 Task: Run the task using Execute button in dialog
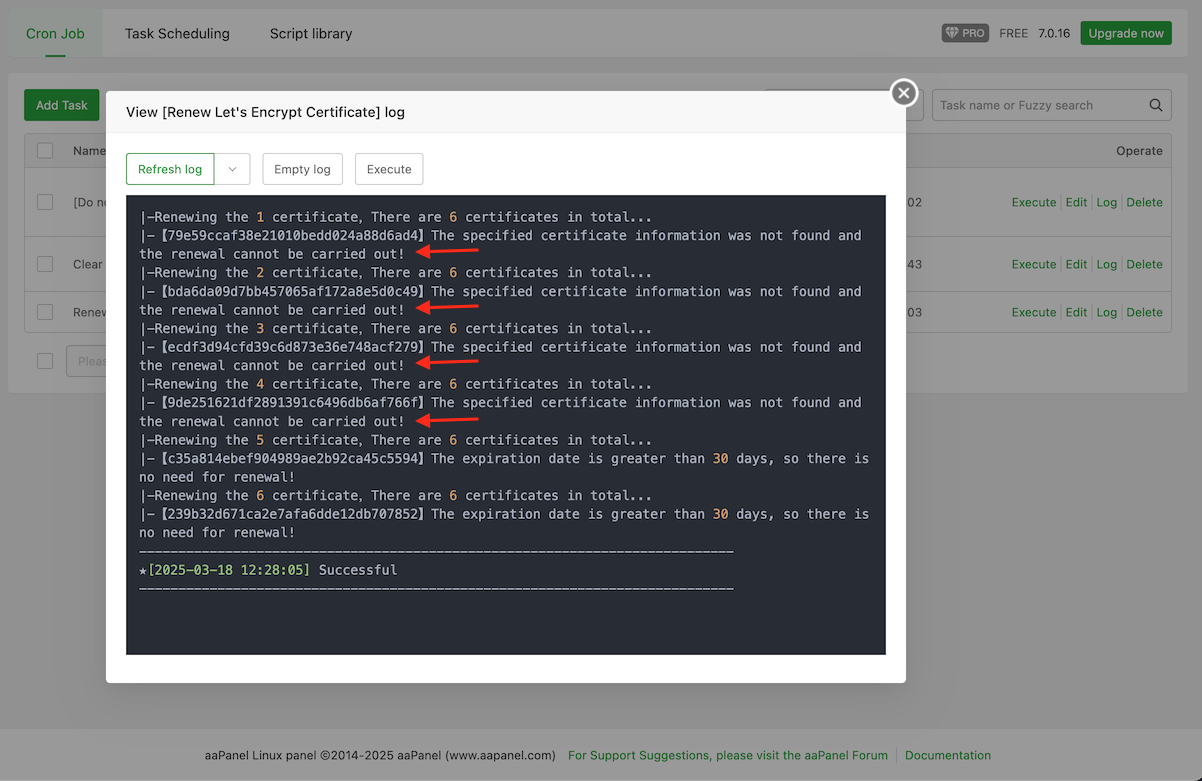(389, 169)
